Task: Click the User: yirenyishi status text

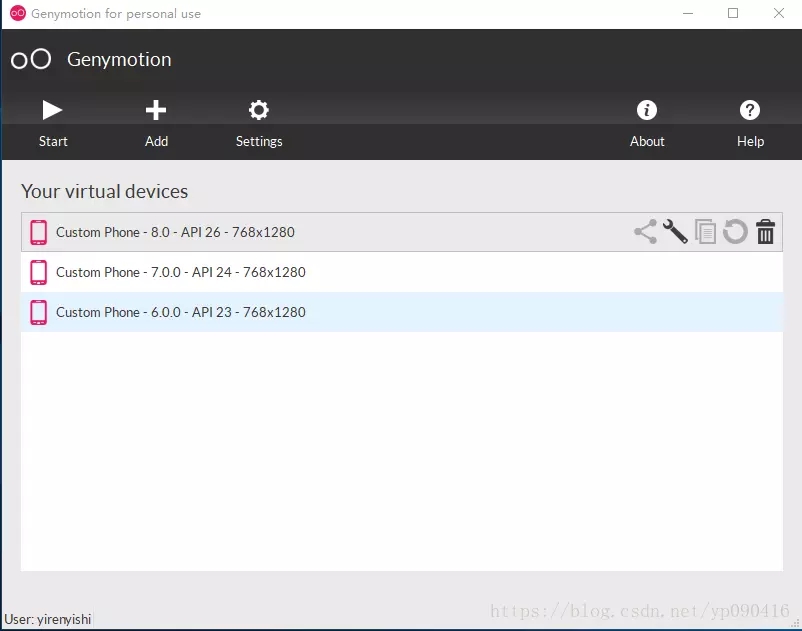Action: (48, 619)
